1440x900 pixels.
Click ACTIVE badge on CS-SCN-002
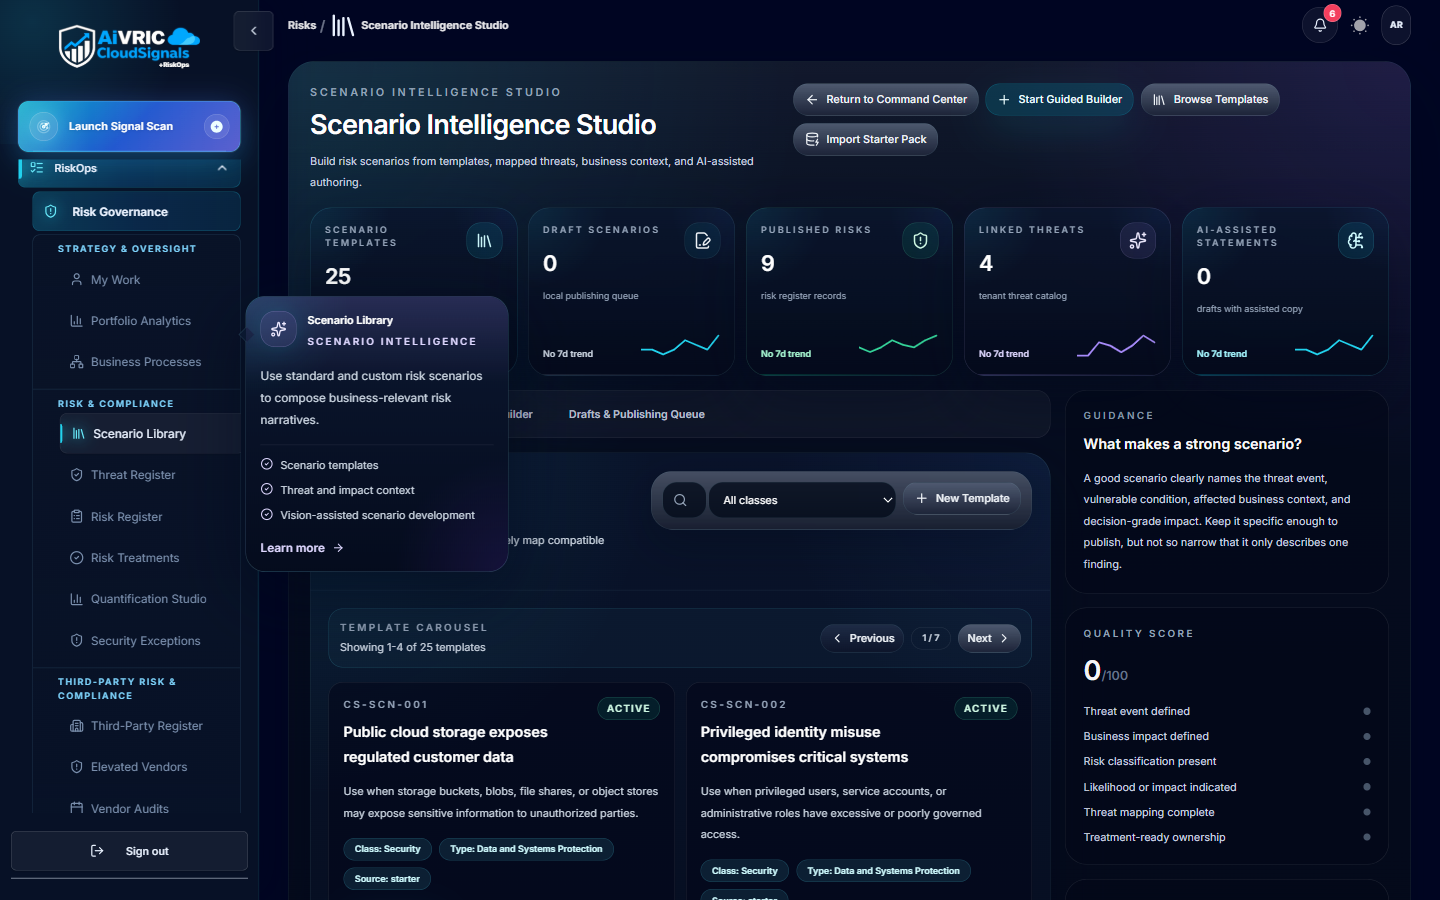985,708
